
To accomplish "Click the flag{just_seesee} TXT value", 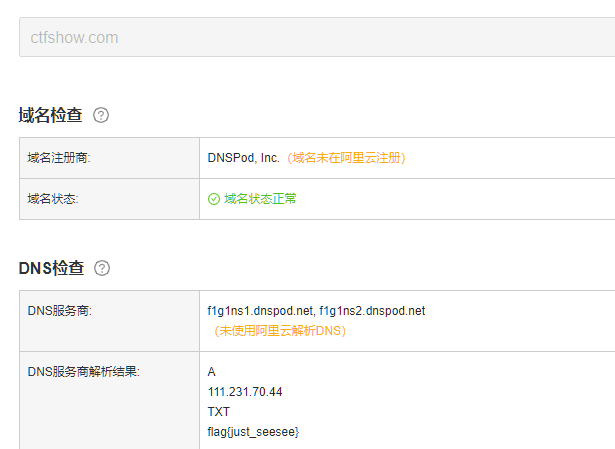I will [253, 431].
